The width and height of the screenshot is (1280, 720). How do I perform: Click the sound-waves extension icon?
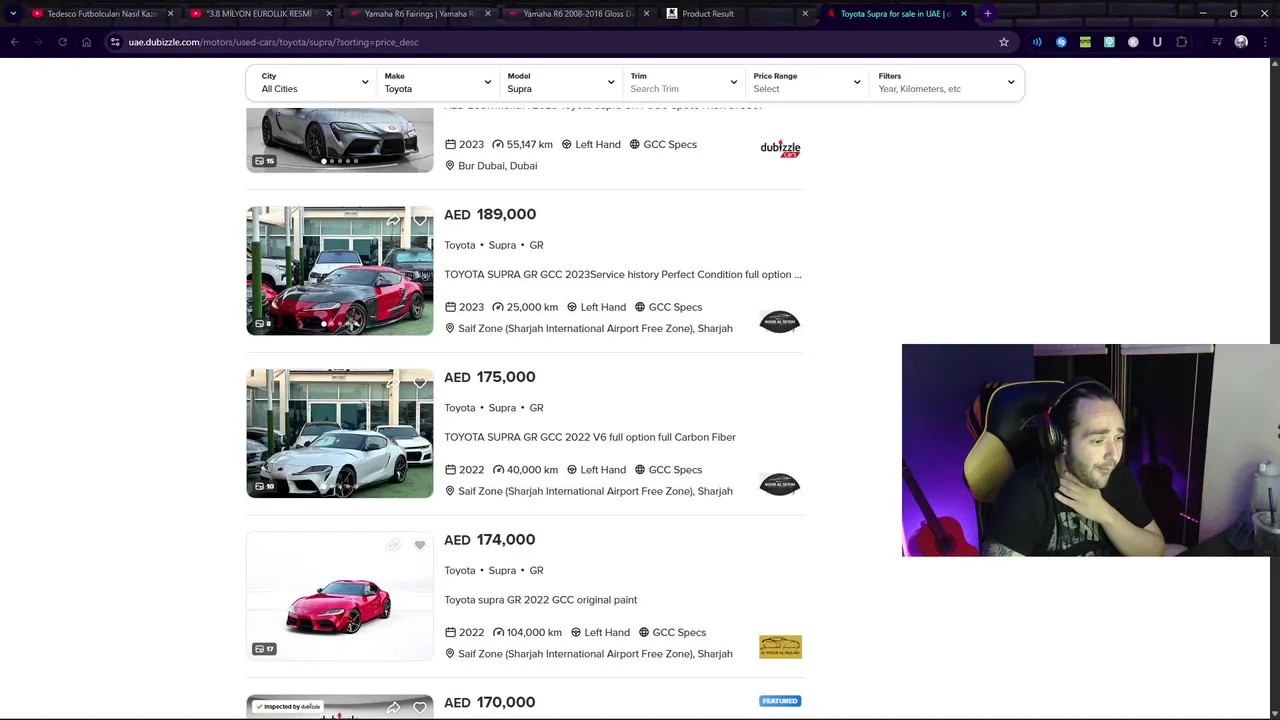[1037, 42]
